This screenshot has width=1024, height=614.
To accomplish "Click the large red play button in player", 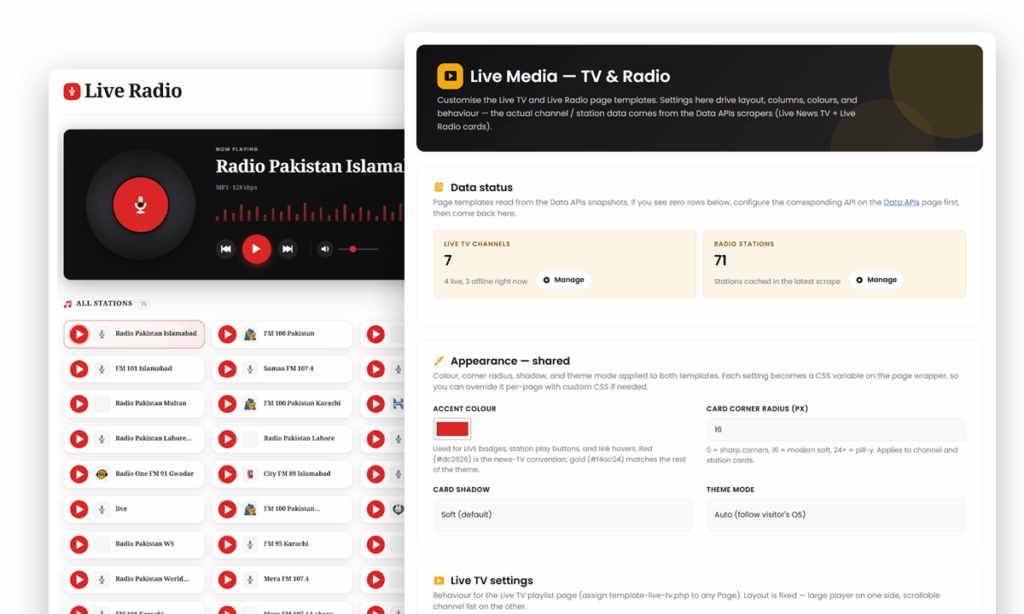I will click(x=257, y=249).
